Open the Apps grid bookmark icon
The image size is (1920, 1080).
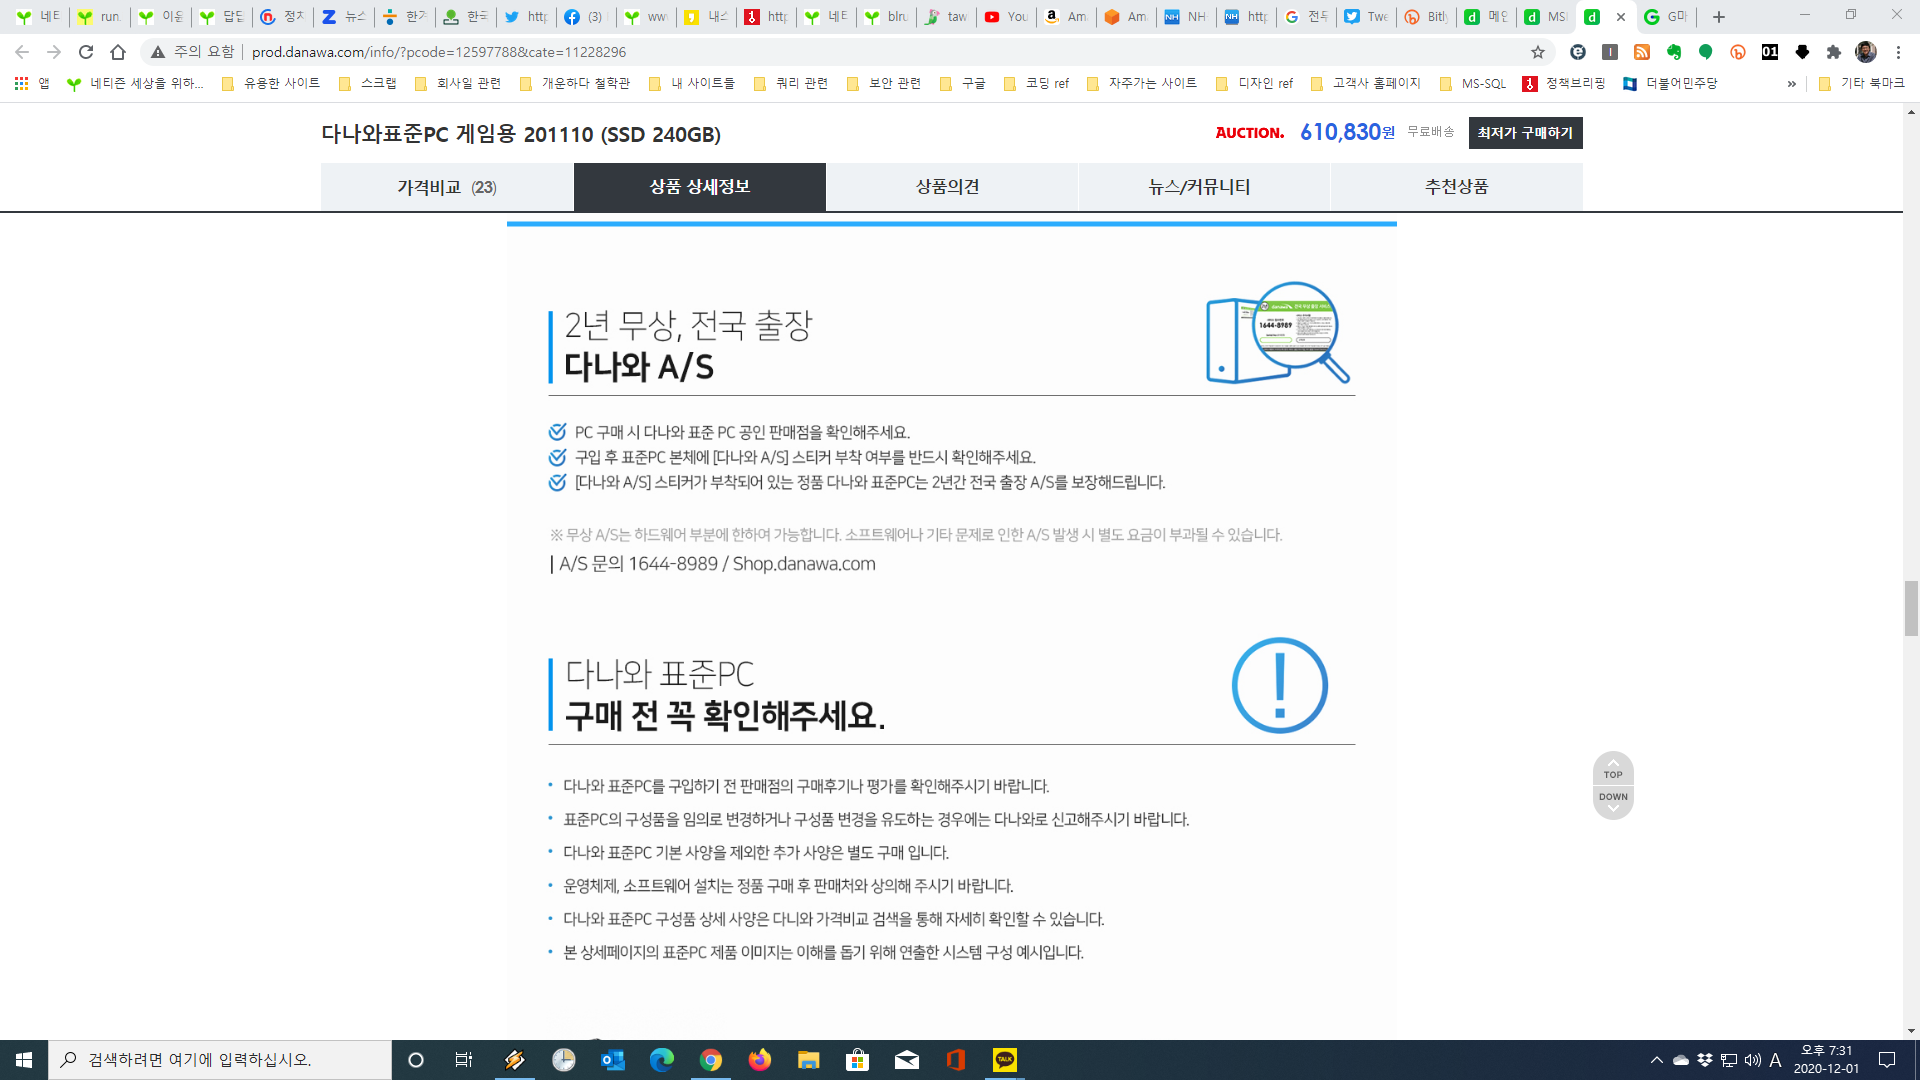click(21, 84)
